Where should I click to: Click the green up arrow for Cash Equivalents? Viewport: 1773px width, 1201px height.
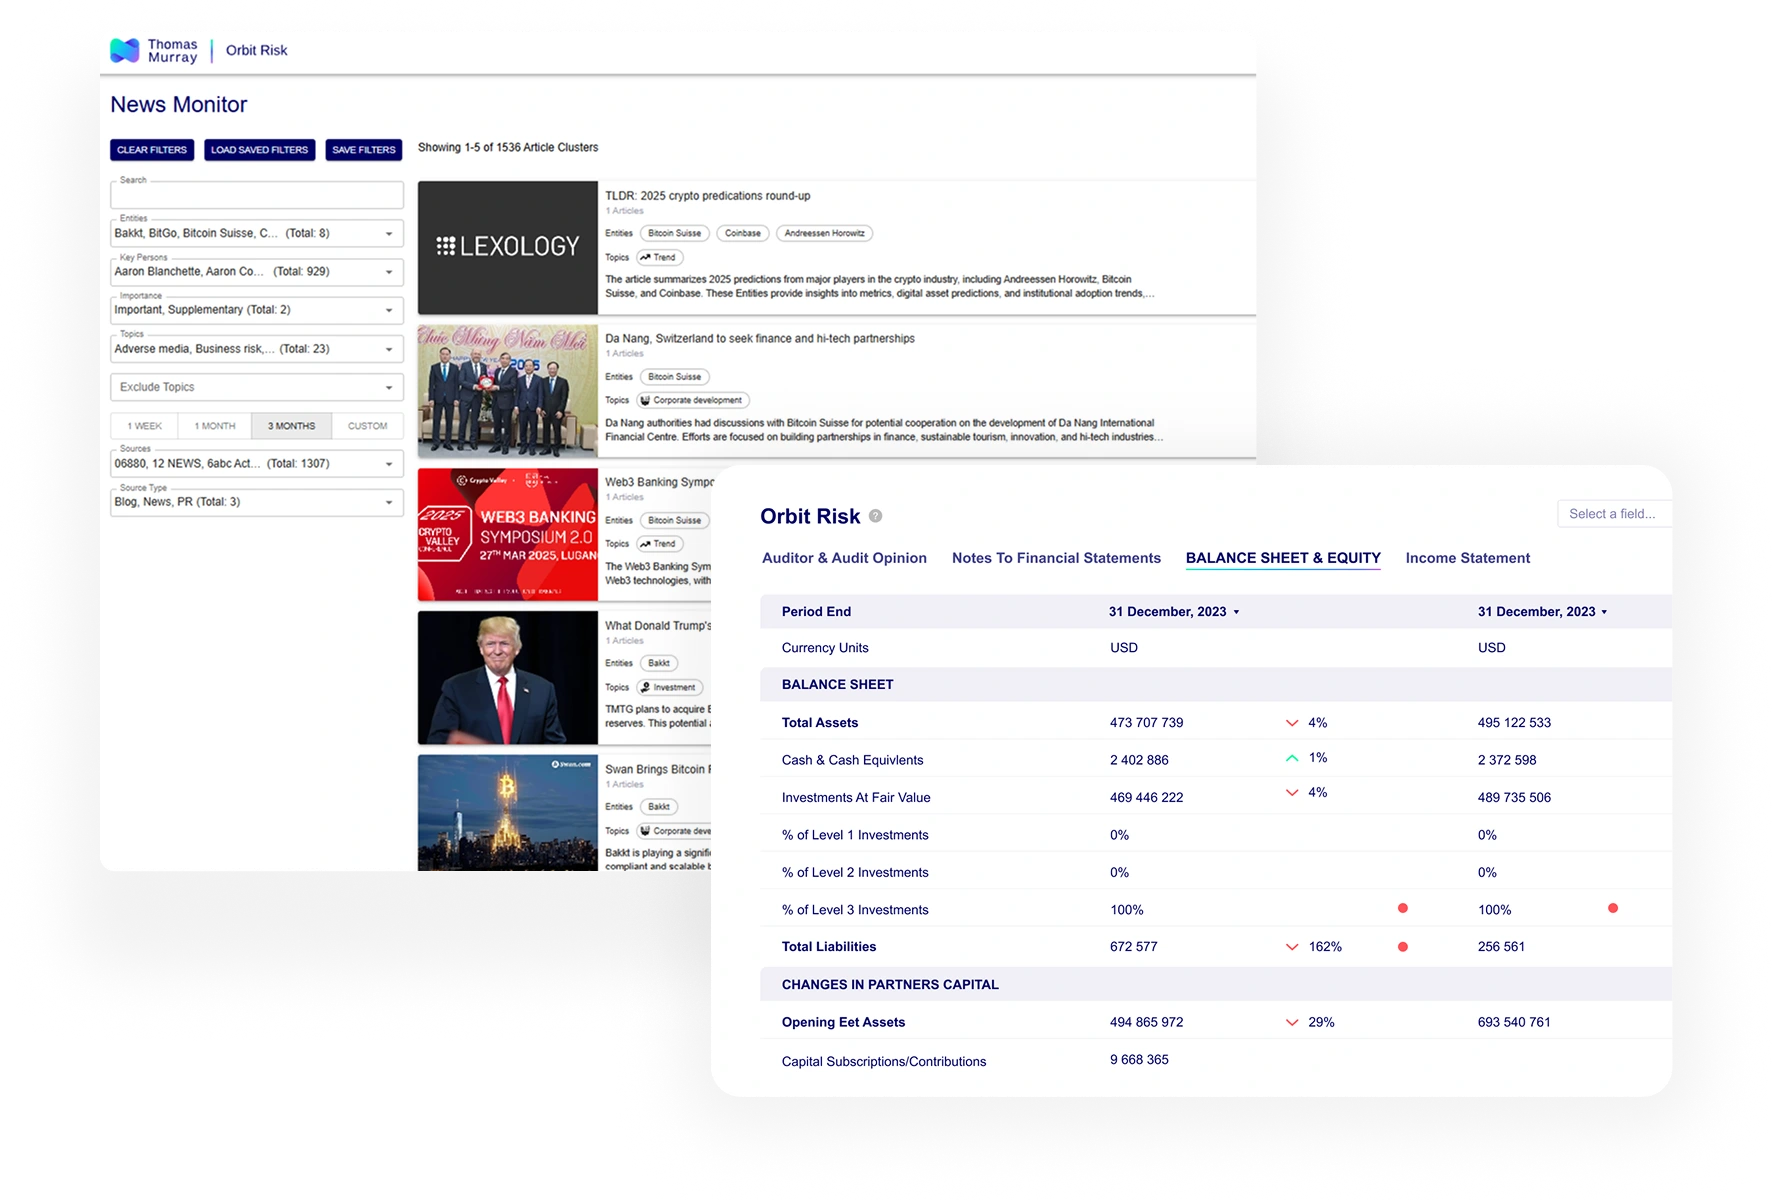pyautogui.click(x=1292, y=759)
